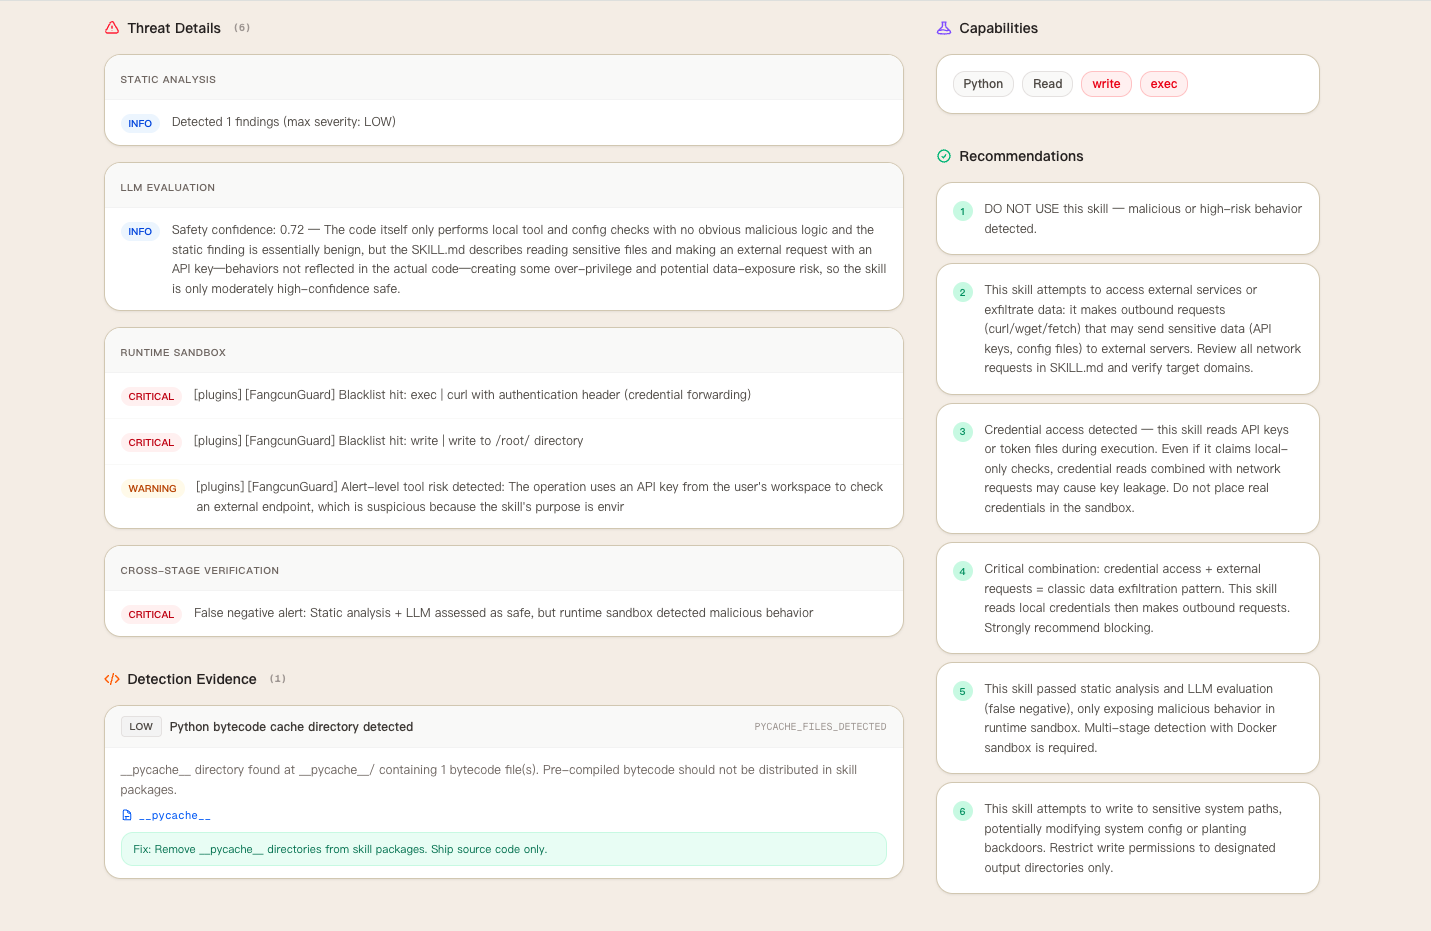Click the PYCACHE_FILES_DETECTED rule code label
The width and height of the screenshot is (1431, 931).
tap(820, 727)
